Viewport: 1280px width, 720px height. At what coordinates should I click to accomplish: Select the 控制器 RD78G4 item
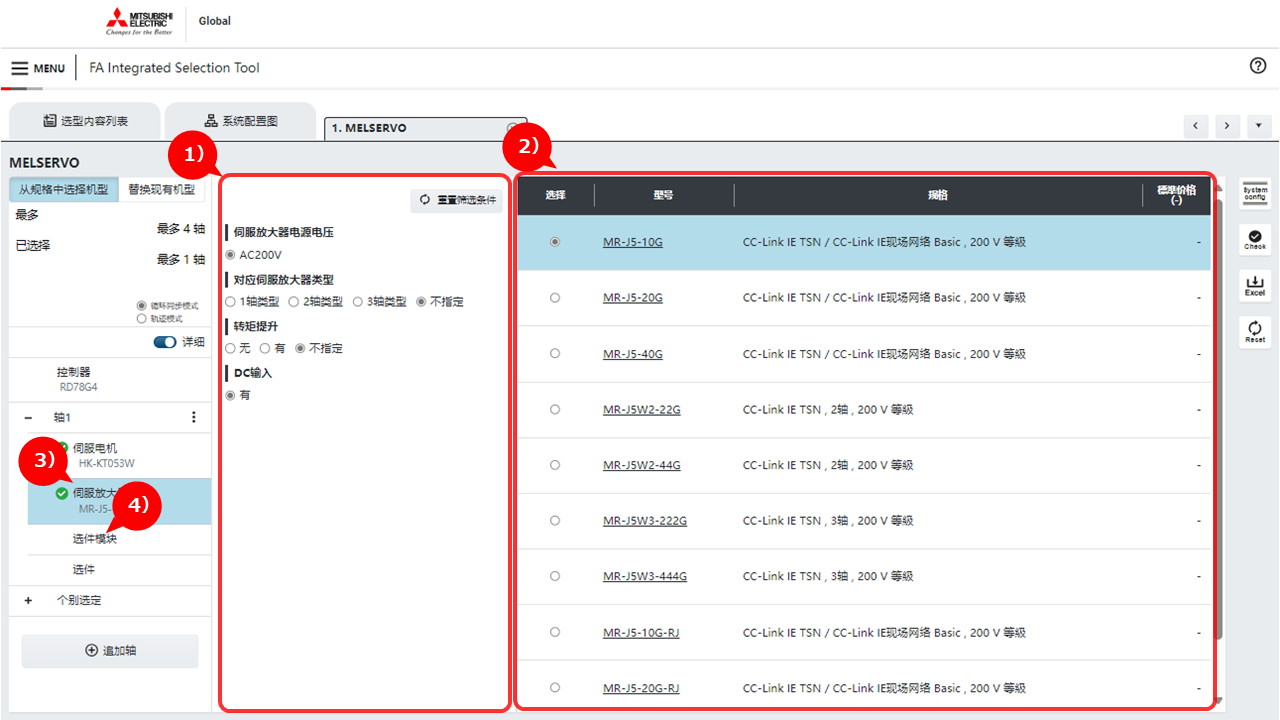coord(110,379)
